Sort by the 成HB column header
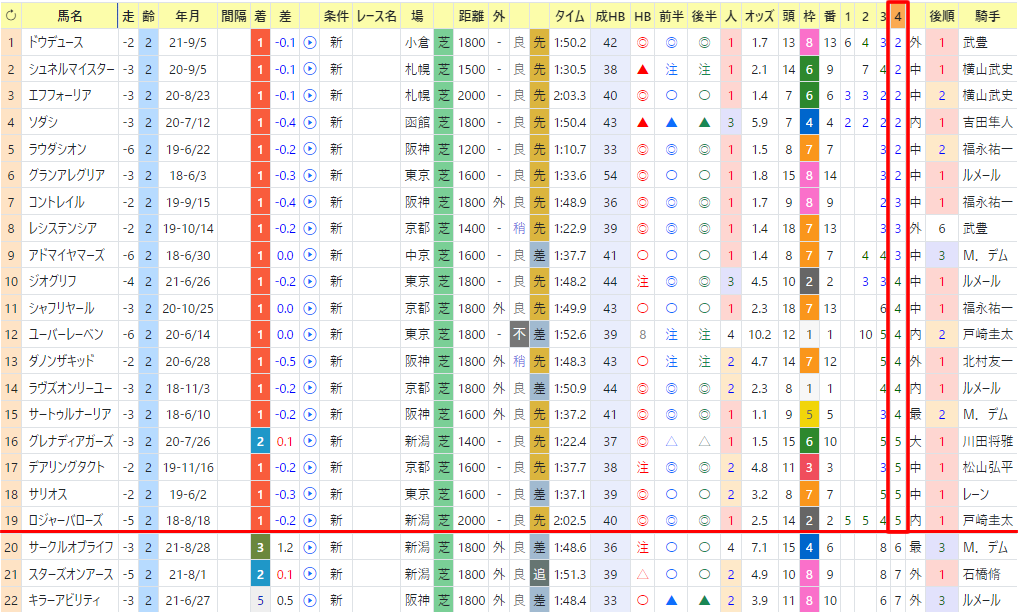1018x612 pixels. (x=610, y=16)
